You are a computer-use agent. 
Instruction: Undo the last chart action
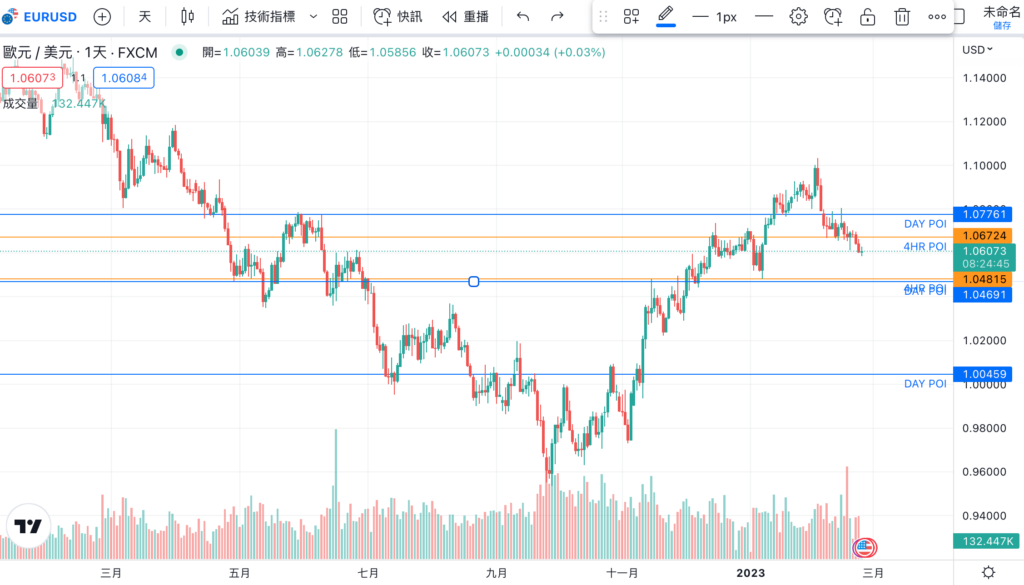pos(523,17)
